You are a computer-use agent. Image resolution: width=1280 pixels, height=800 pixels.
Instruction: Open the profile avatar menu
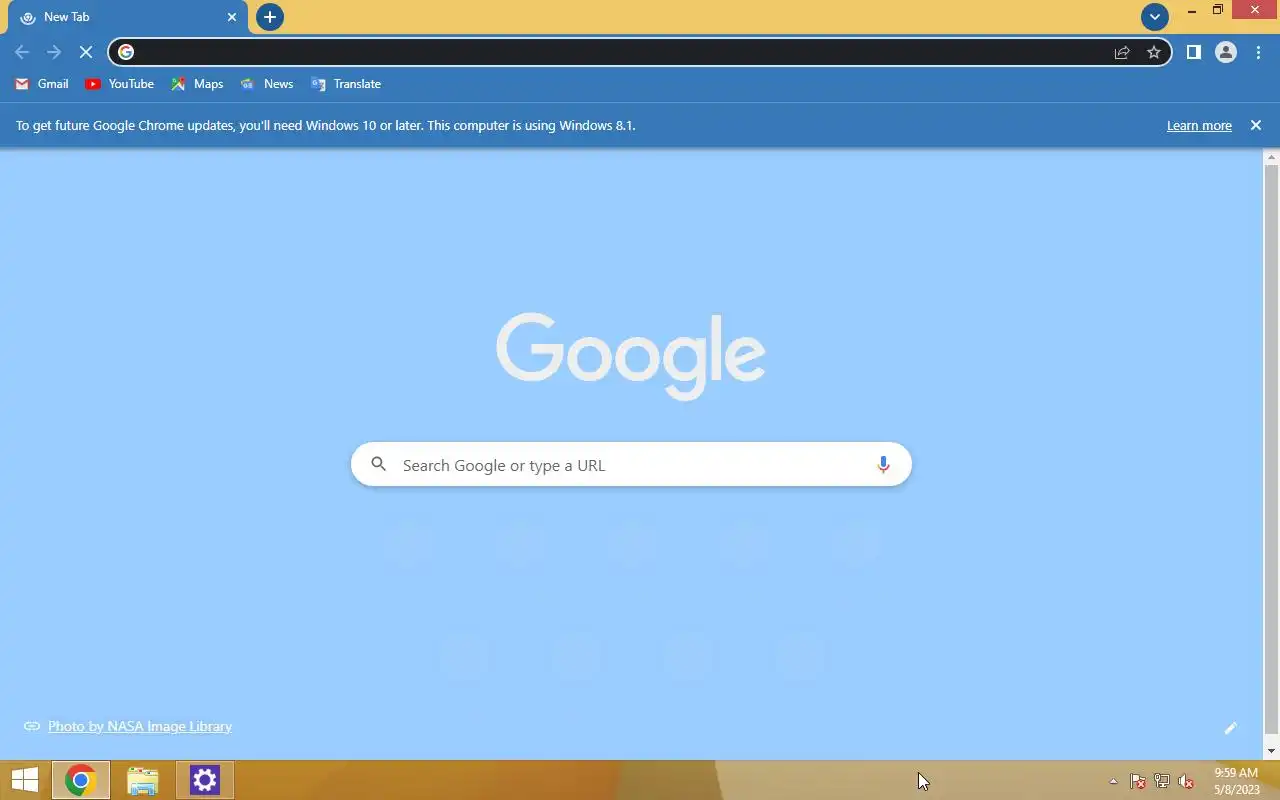[1226, 52]
